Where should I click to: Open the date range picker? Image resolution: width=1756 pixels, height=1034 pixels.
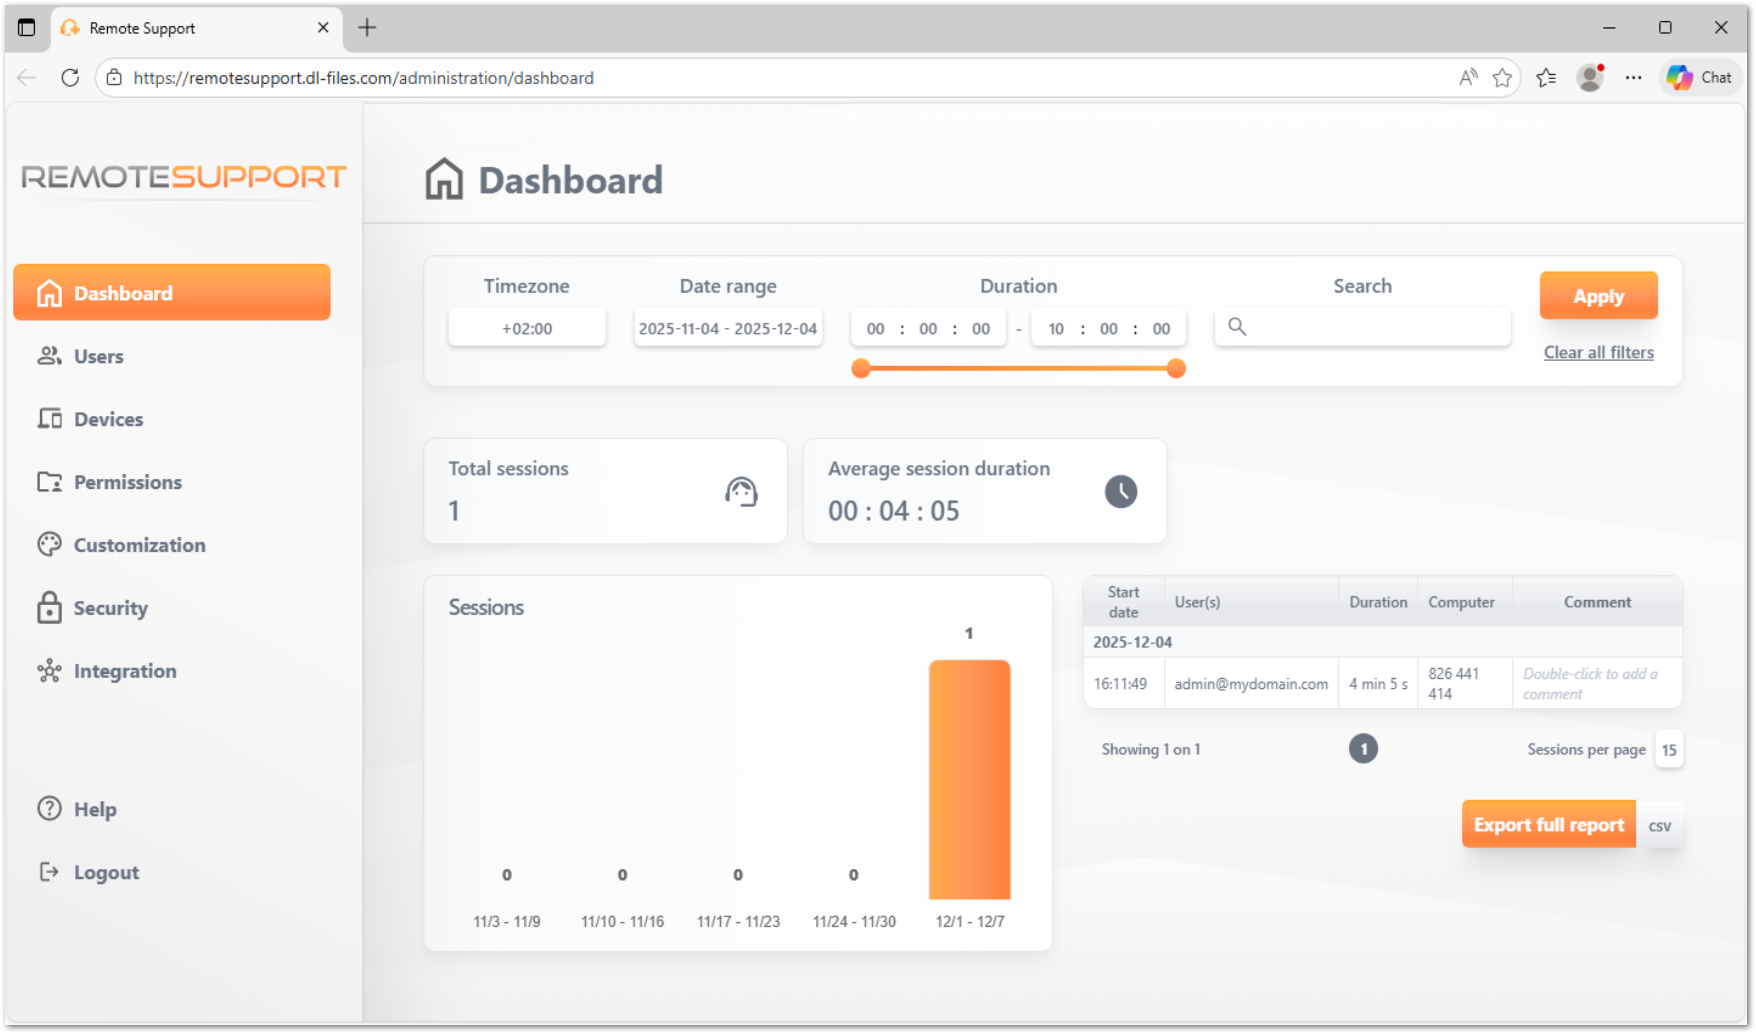pos(727,327)
